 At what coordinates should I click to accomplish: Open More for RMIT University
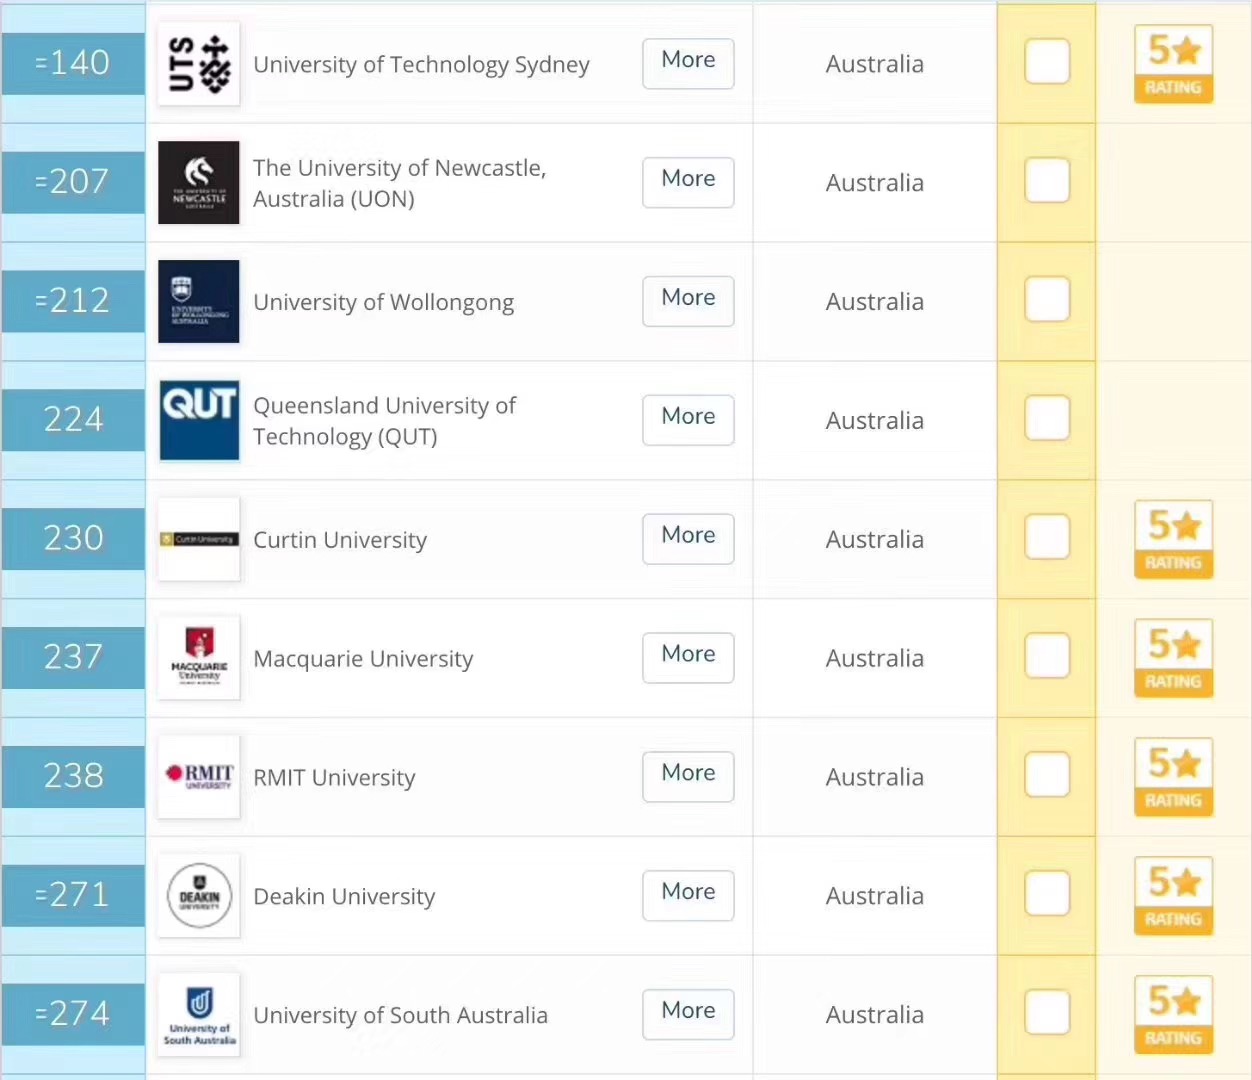click(688, 776)
